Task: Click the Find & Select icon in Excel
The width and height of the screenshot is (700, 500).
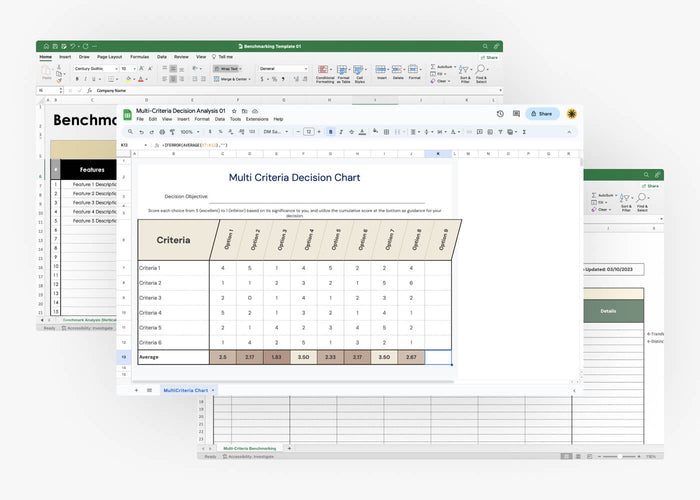Action: [x=481, y=70]
